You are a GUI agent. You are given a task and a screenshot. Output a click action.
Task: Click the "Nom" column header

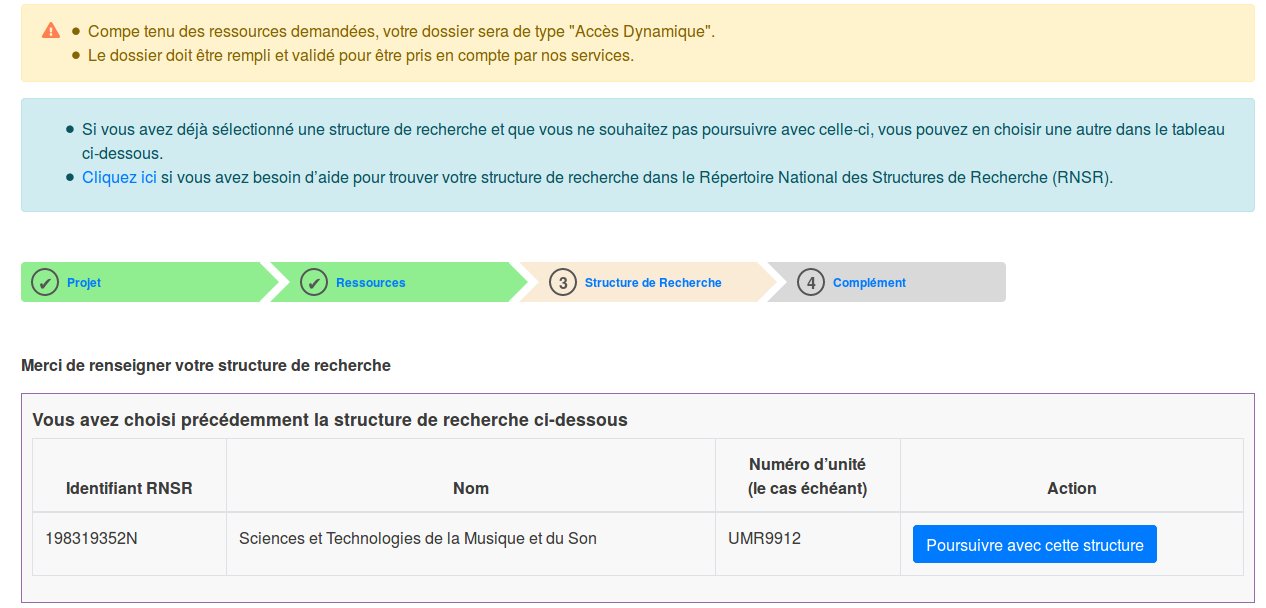[x=471, y=488]
